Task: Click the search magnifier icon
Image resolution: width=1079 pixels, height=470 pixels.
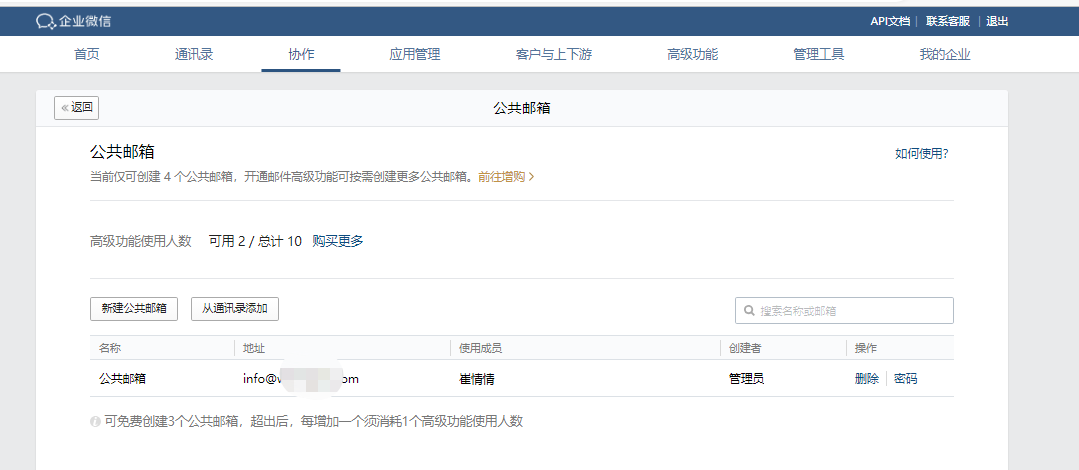Action: 748,311
